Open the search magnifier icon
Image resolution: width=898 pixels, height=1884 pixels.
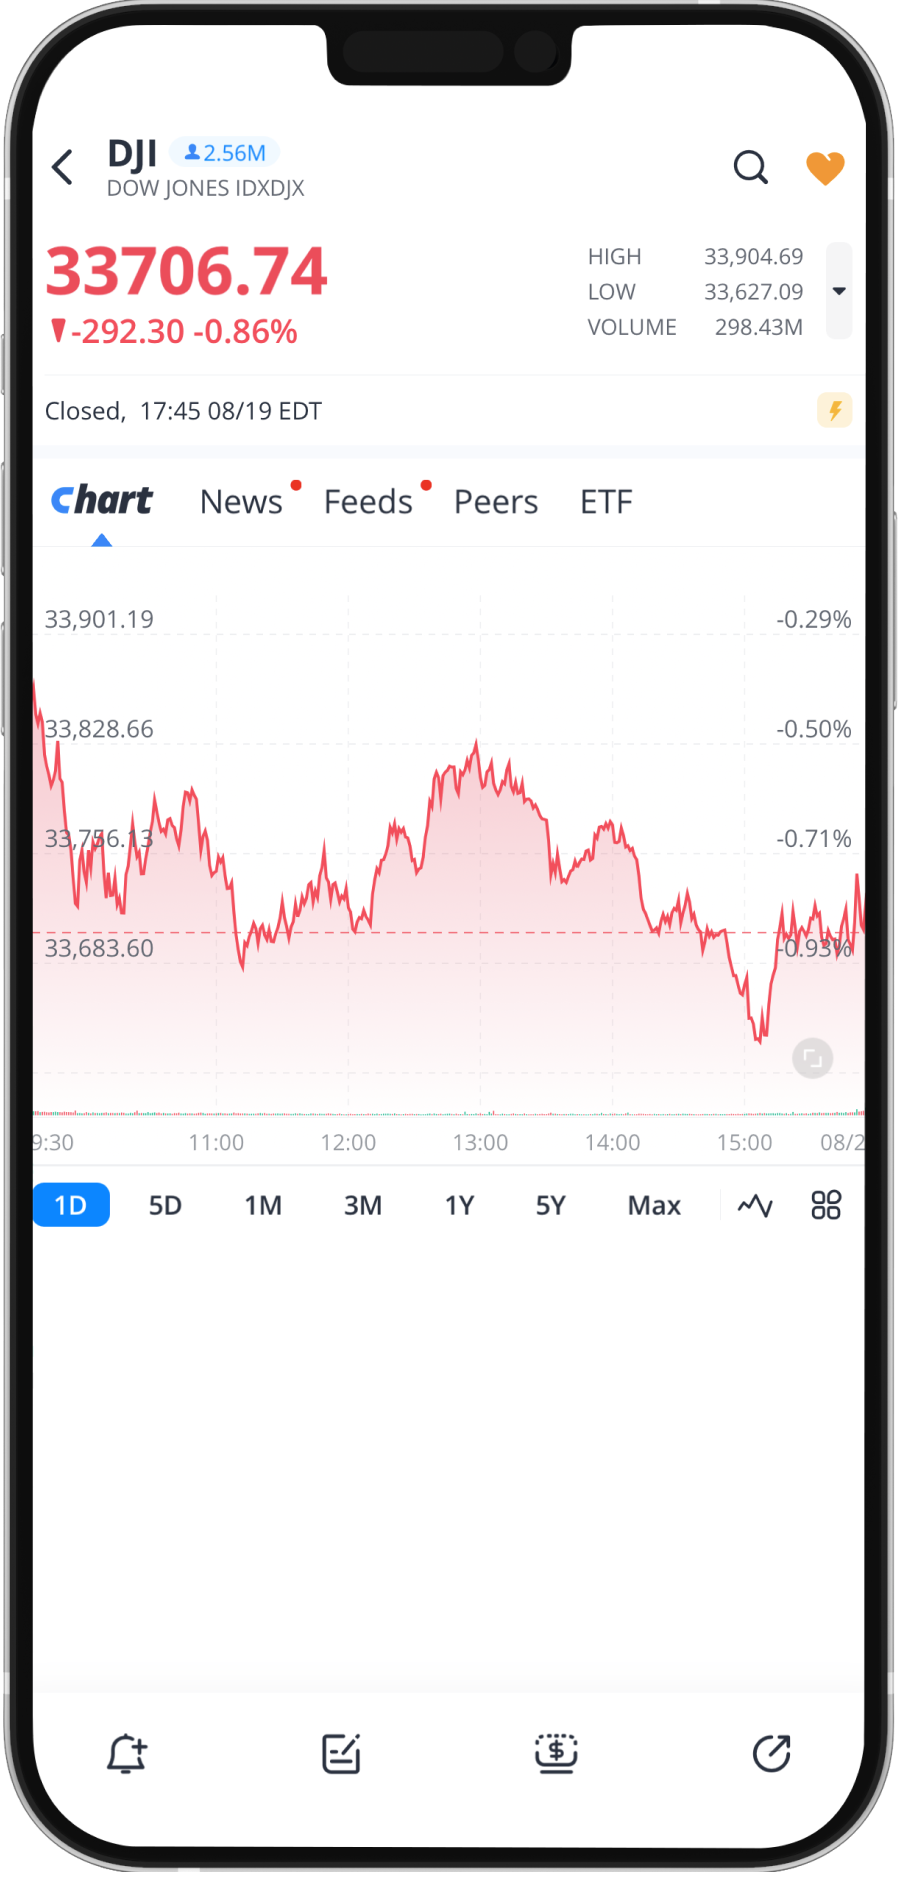[750, 168]
